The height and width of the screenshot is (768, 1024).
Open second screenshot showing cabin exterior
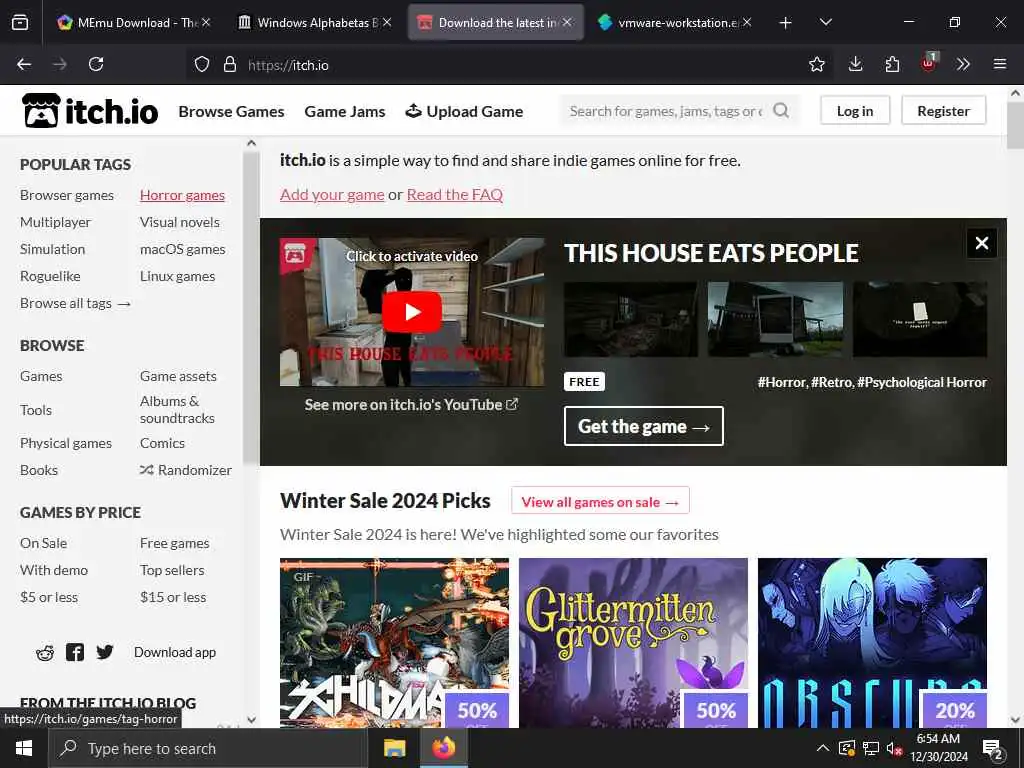click(x=775, y=319)
